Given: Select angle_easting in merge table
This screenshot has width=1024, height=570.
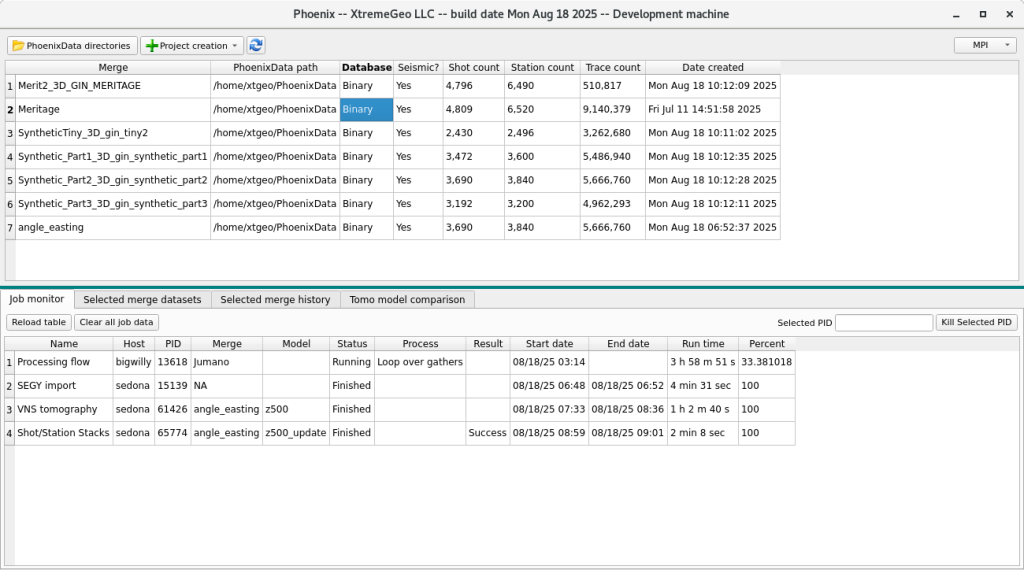Looking at the screenshot, I should tap(113, 227).
